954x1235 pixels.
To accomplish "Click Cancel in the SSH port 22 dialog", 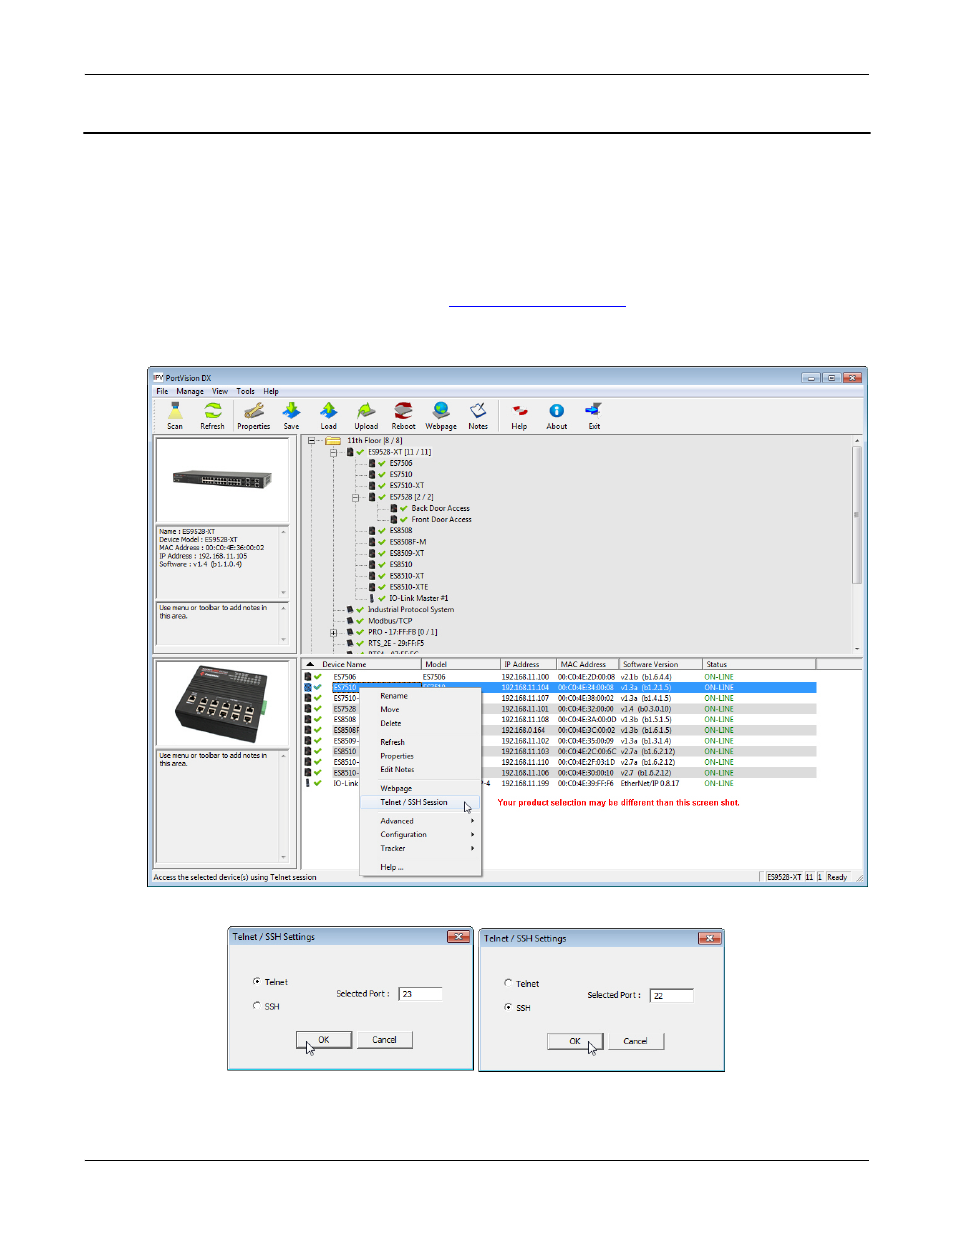I will pos(636,1041).
